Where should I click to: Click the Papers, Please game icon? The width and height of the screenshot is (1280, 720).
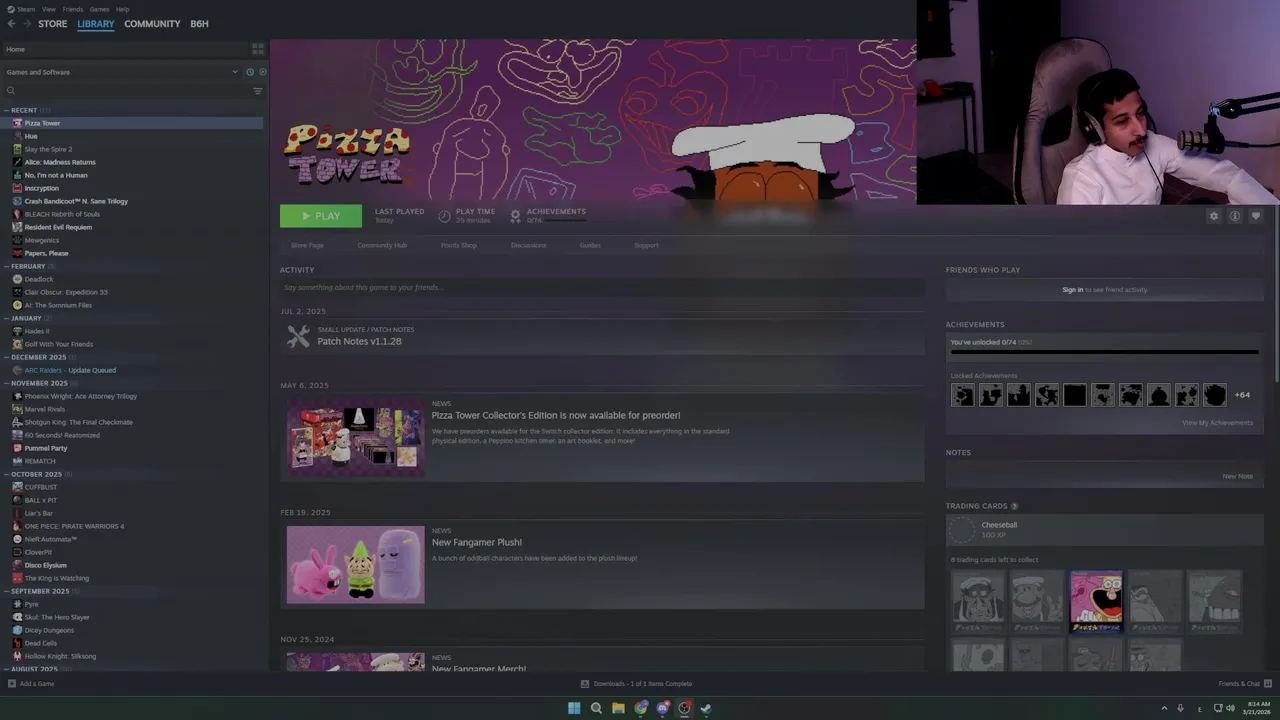tap(17, 253)
